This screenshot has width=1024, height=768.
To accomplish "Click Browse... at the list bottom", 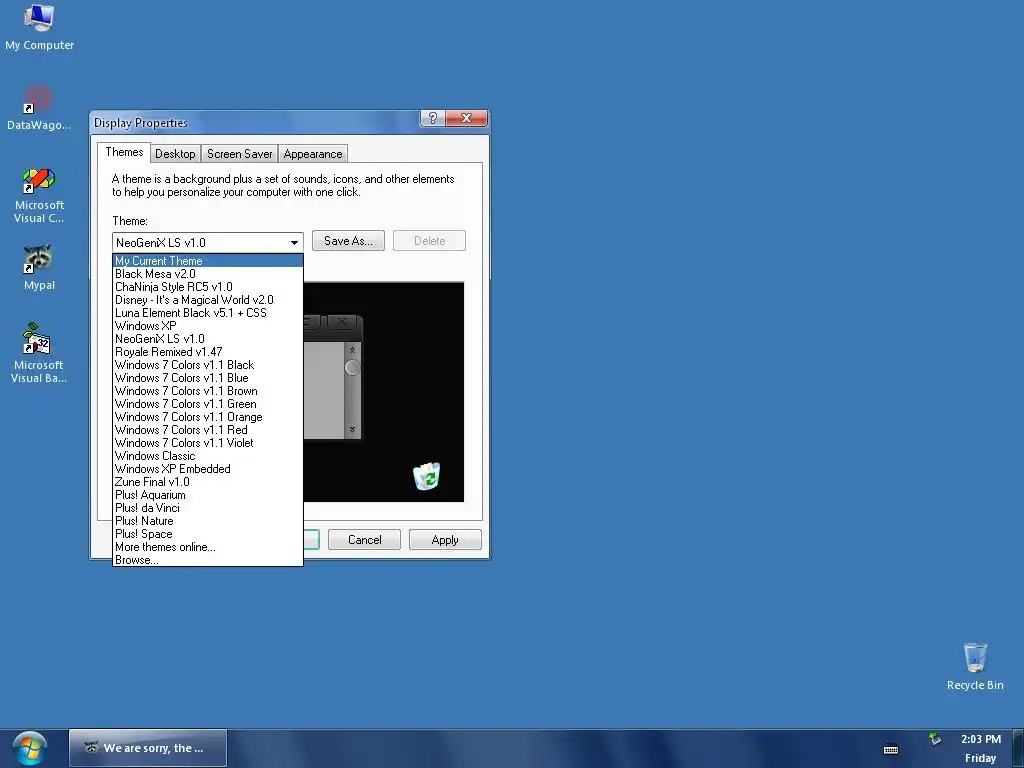I will click(208, 560).
